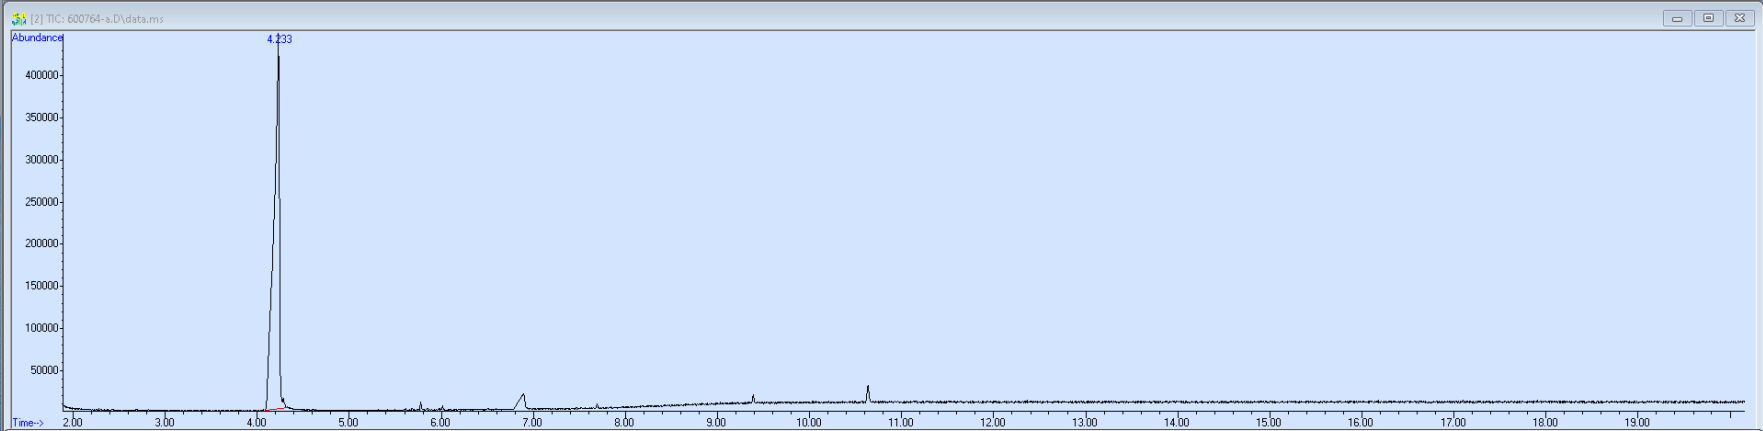Click the 2.00 time axis value

[73, 423]
